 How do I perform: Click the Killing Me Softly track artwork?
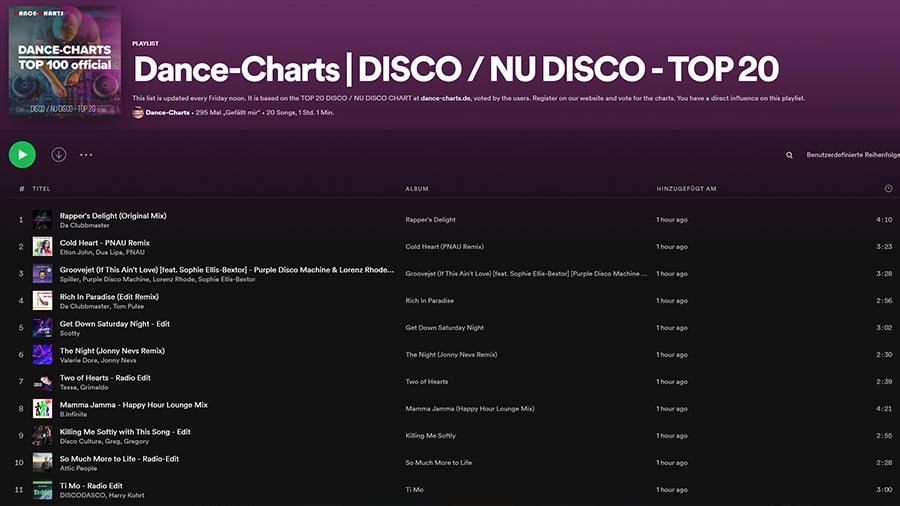[42, 435]
